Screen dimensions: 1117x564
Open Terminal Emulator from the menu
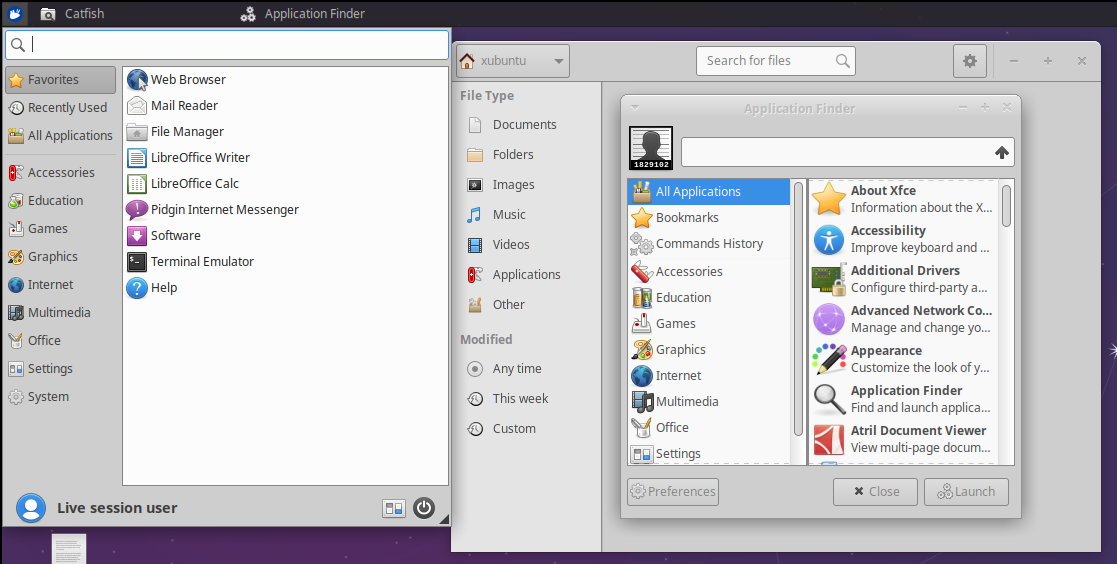[201, 262]
